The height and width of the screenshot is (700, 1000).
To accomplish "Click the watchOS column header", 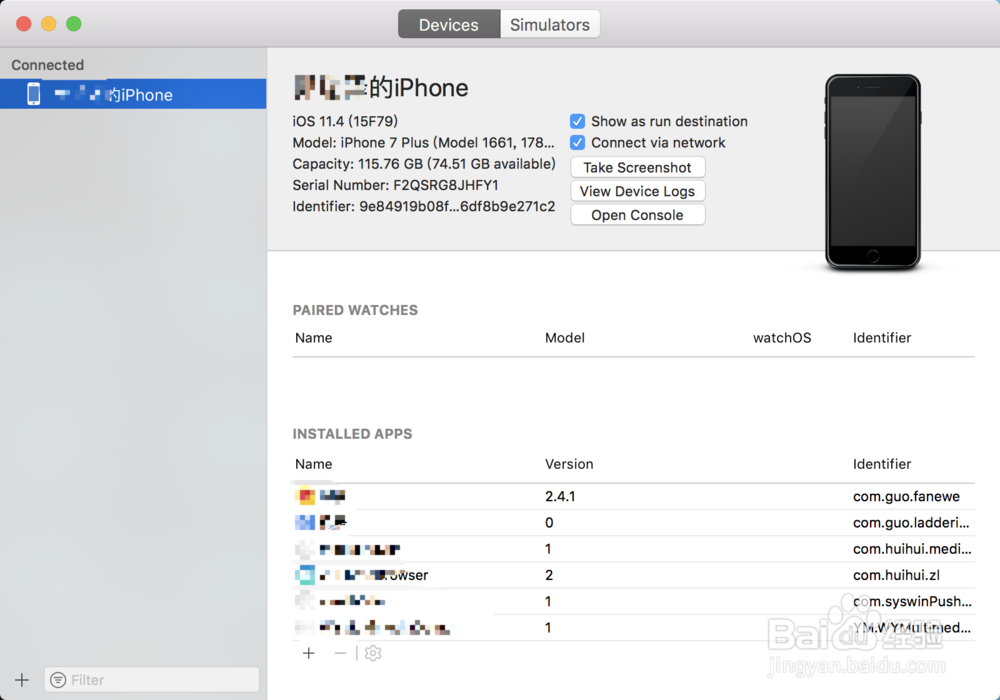I will pos(782,337).
